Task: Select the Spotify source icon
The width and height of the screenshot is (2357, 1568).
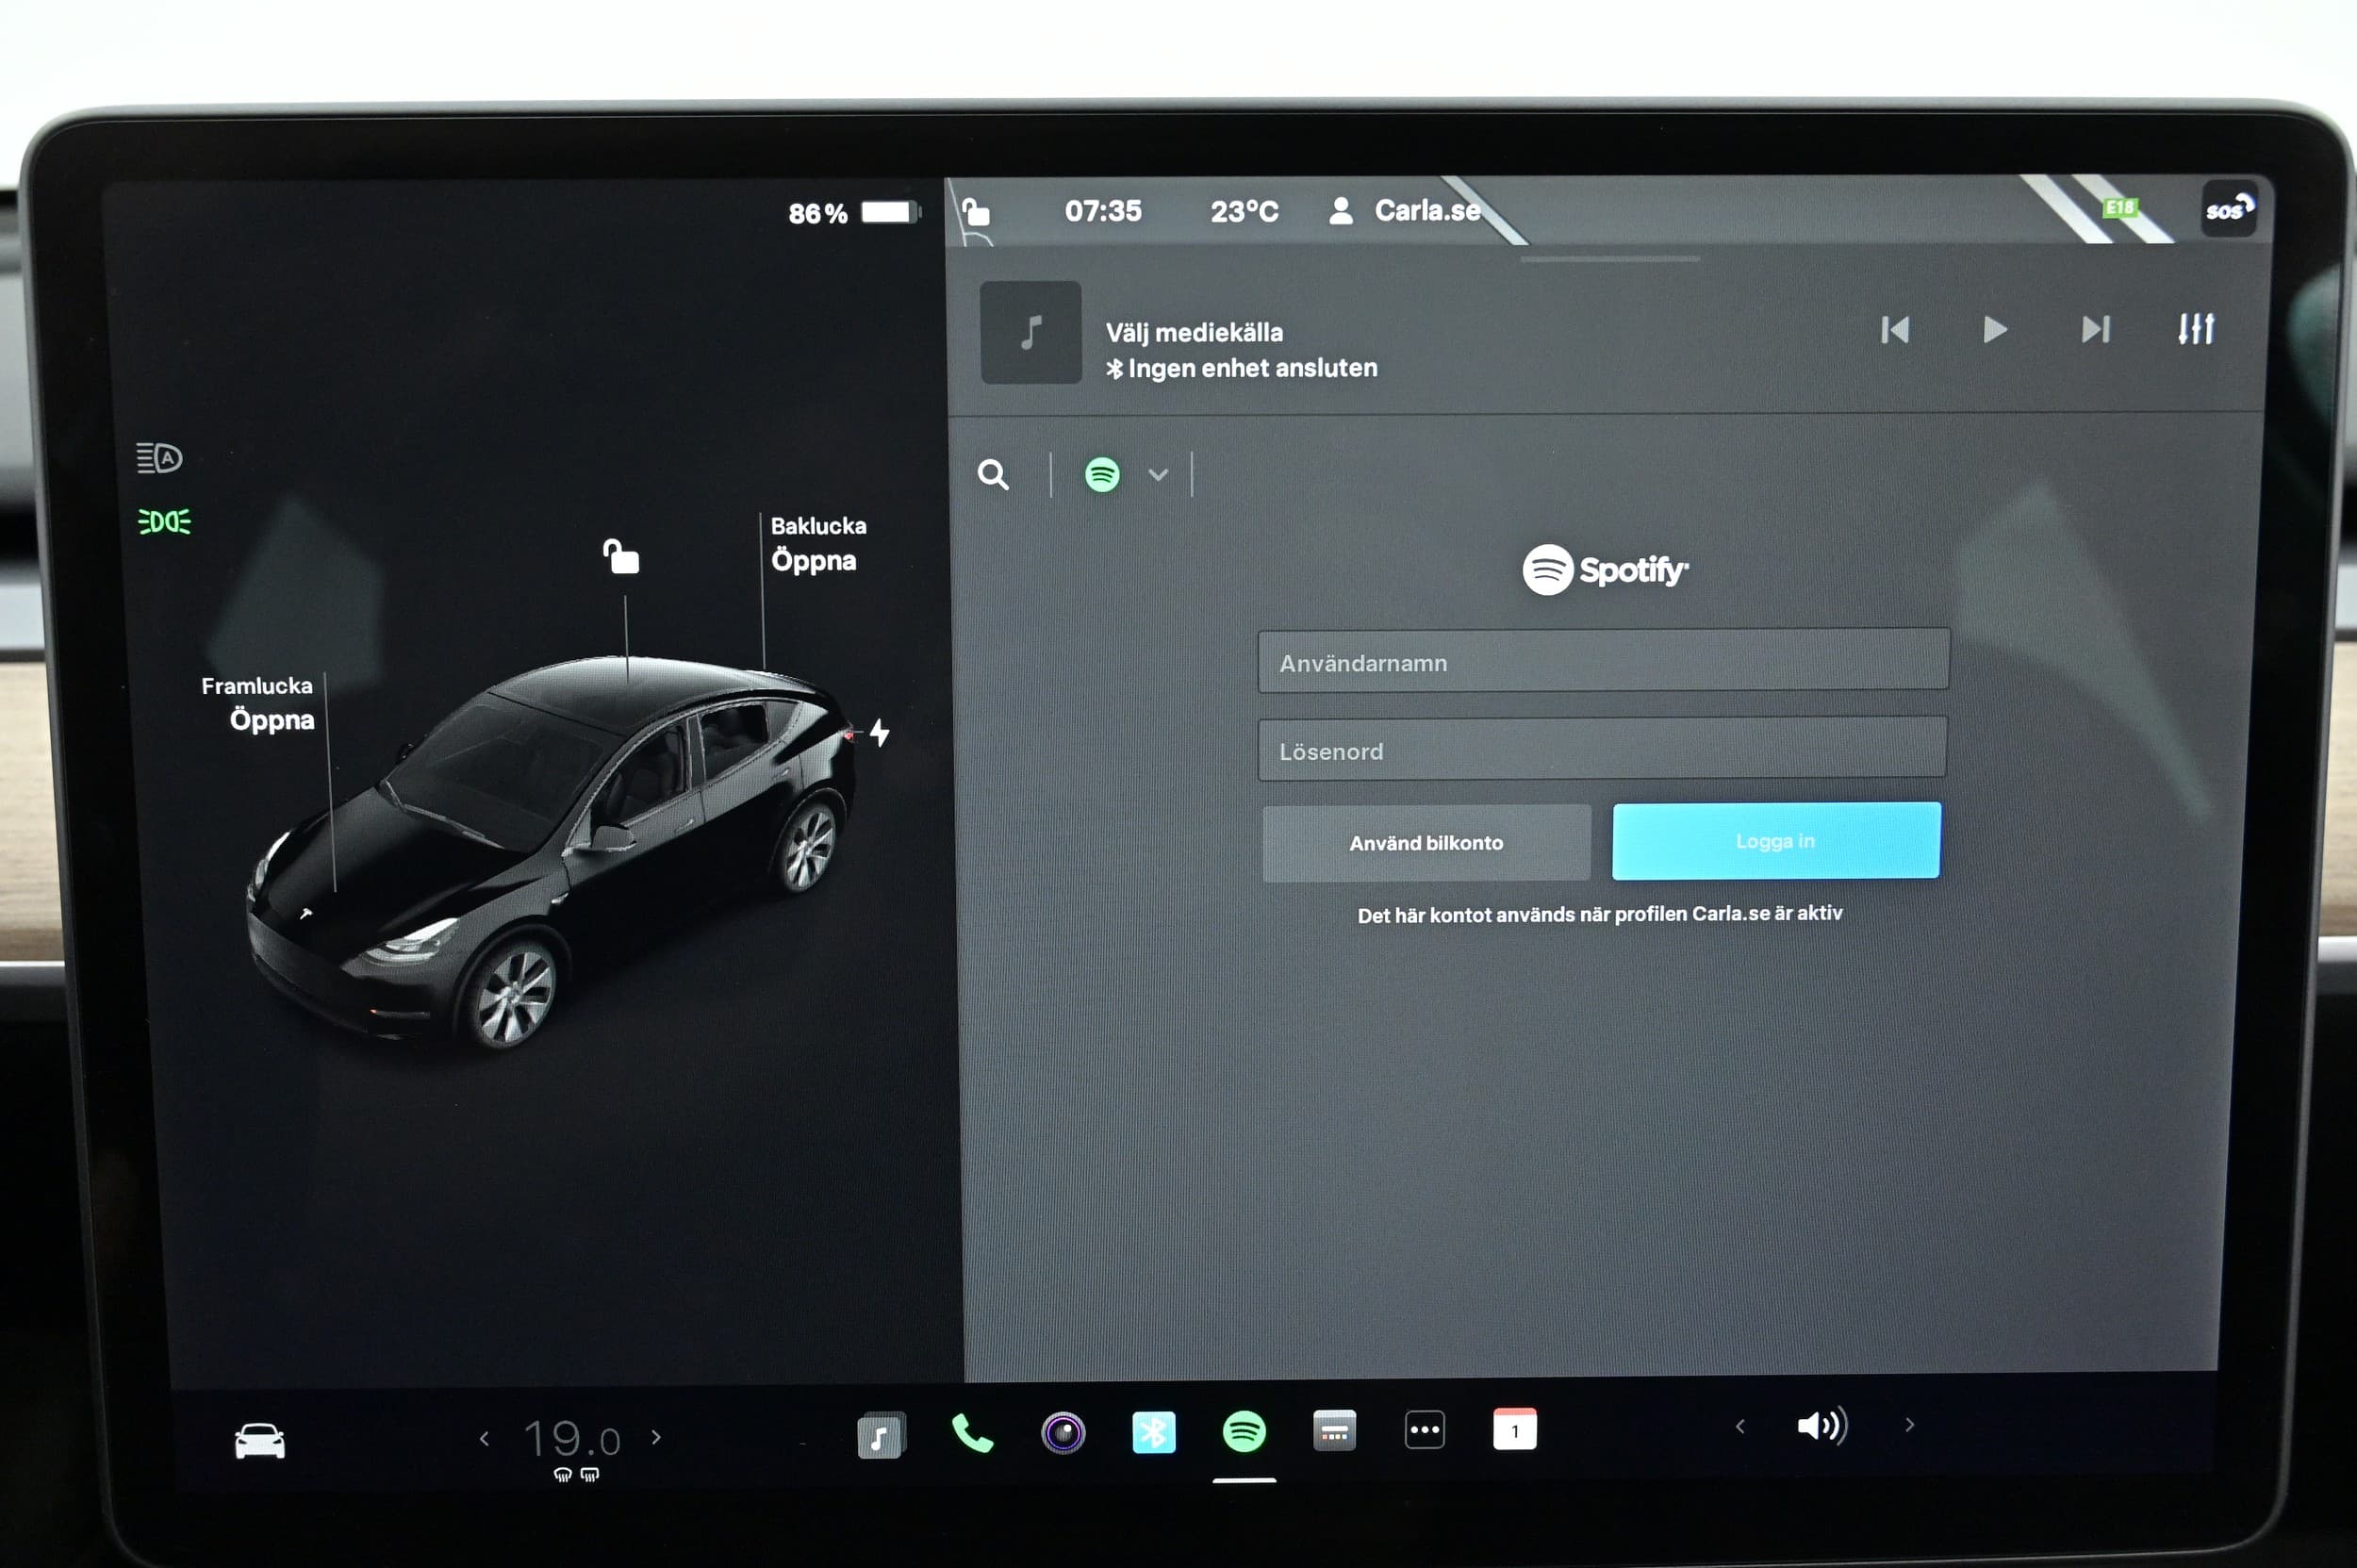Action: [x=1102, y=475]
